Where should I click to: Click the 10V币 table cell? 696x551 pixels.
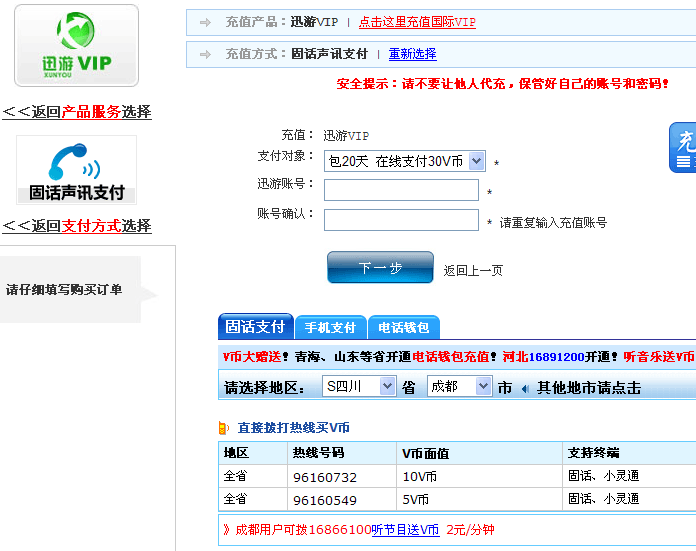click(479, 476)
